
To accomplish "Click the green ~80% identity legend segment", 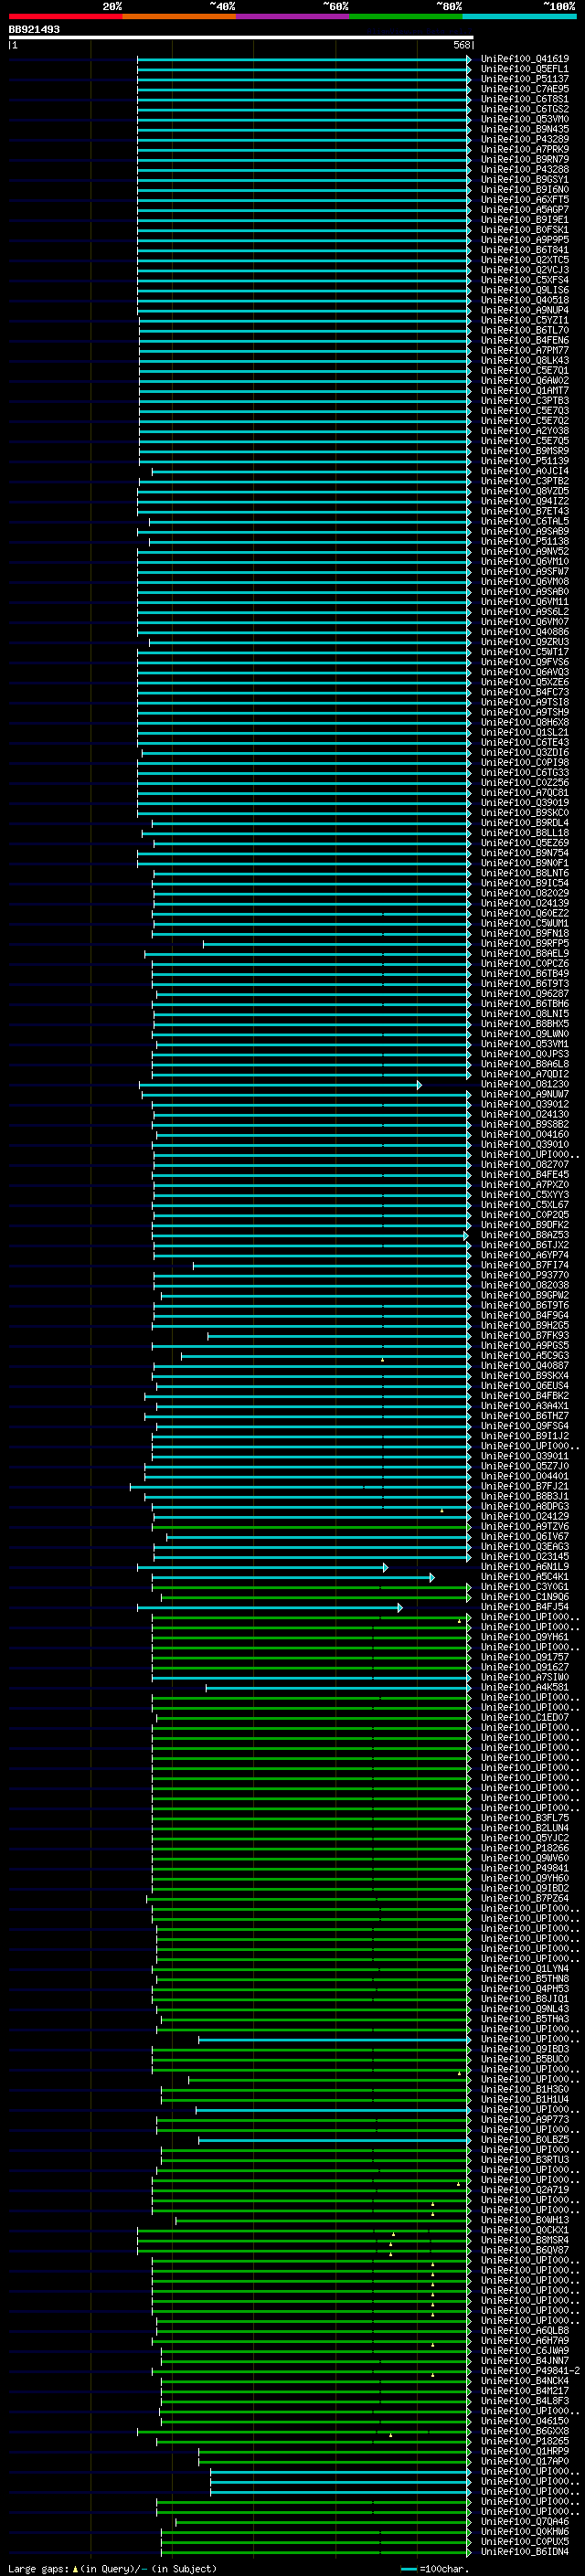I will pos(405,16).
